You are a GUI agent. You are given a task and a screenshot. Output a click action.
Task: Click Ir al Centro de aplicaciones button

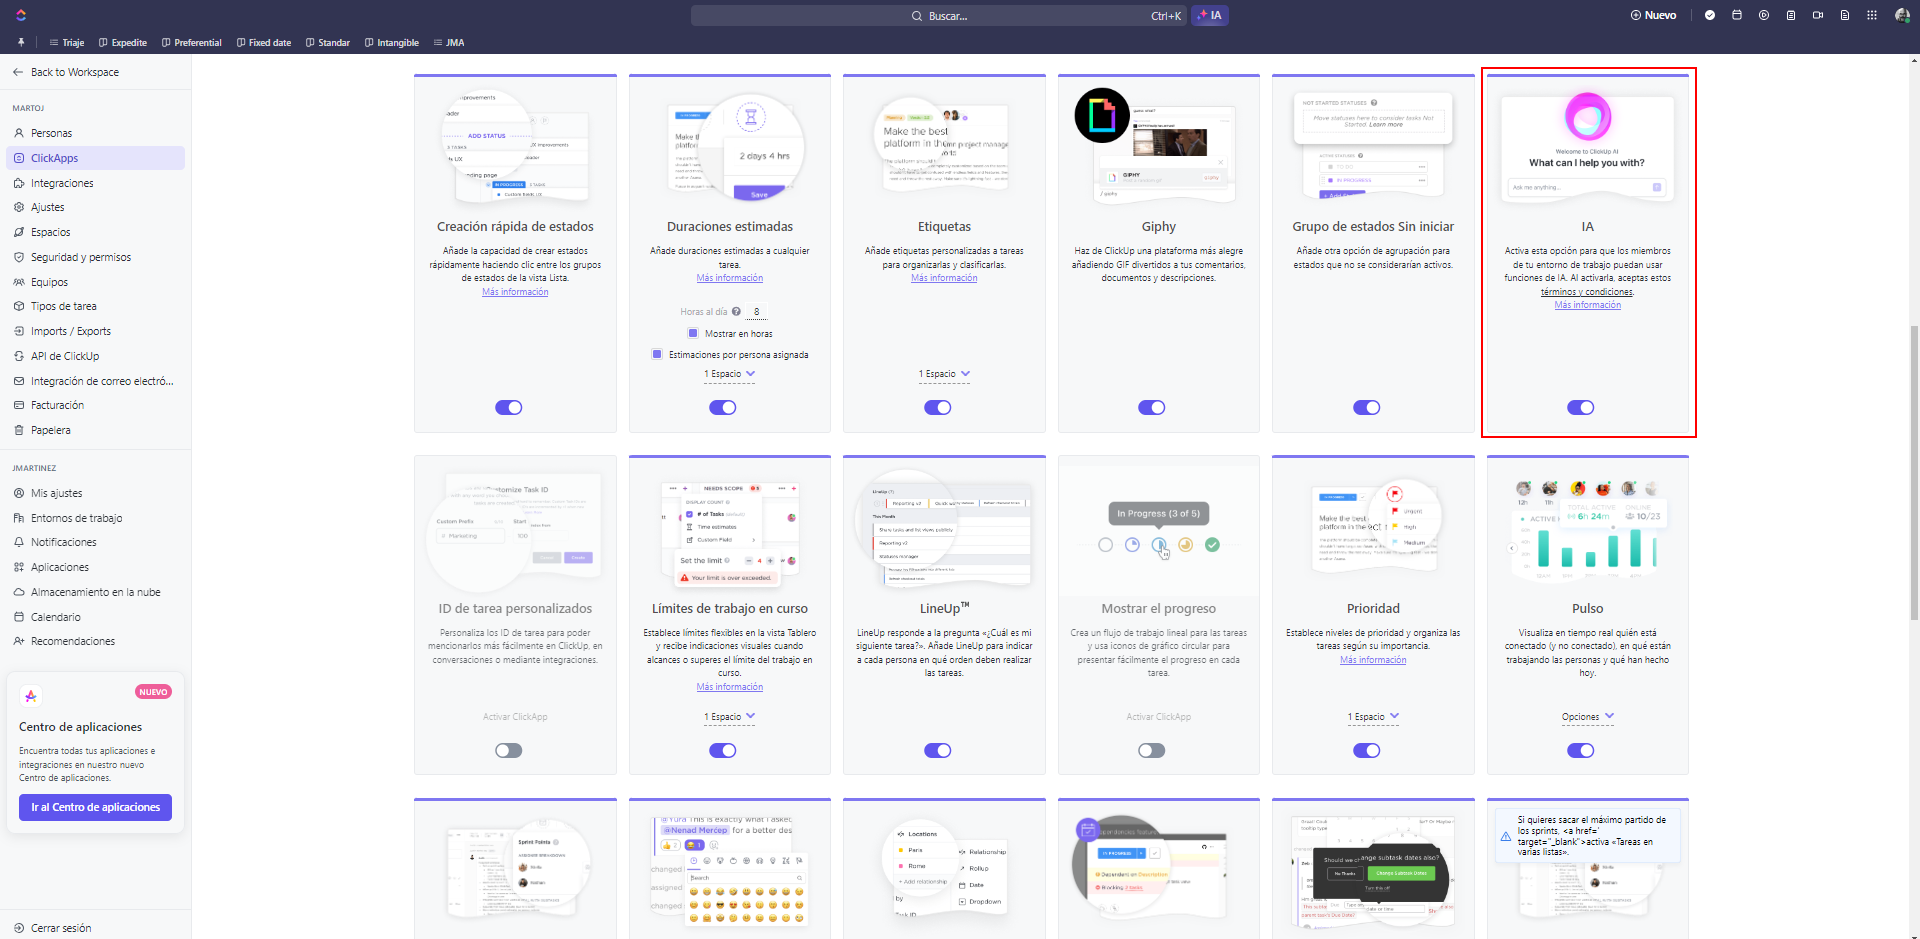(x=95, y=807)
